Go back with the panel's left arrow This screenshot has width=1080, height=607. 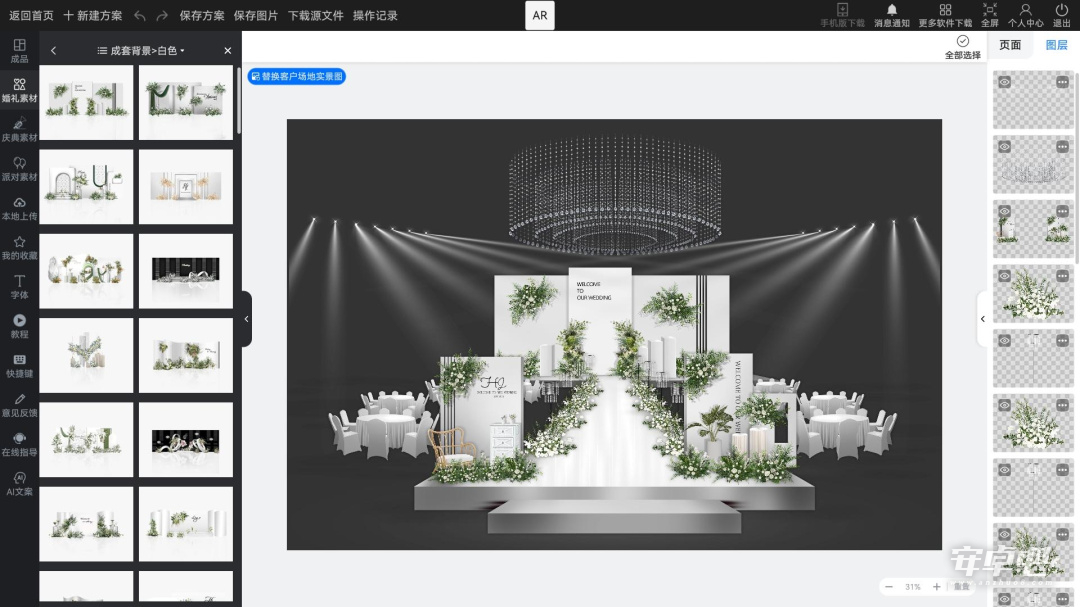point(54,50)
